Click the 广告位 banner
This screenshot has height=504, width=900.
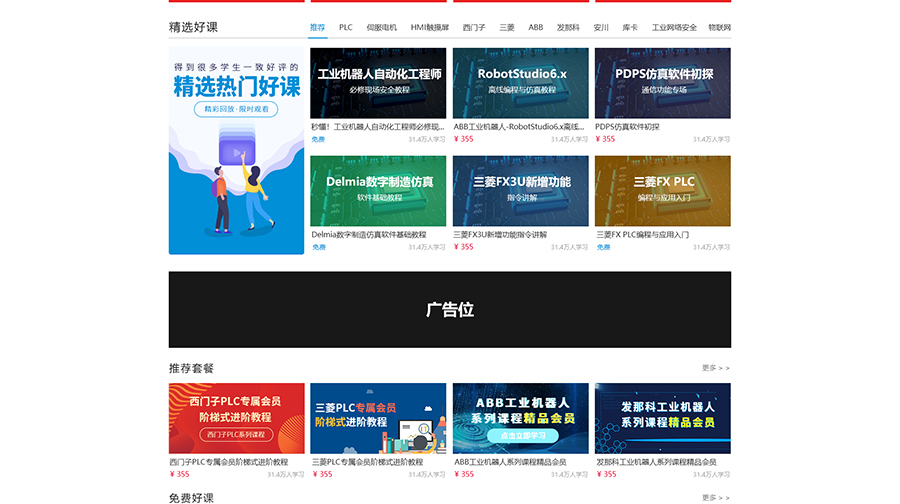click(449, 310)
